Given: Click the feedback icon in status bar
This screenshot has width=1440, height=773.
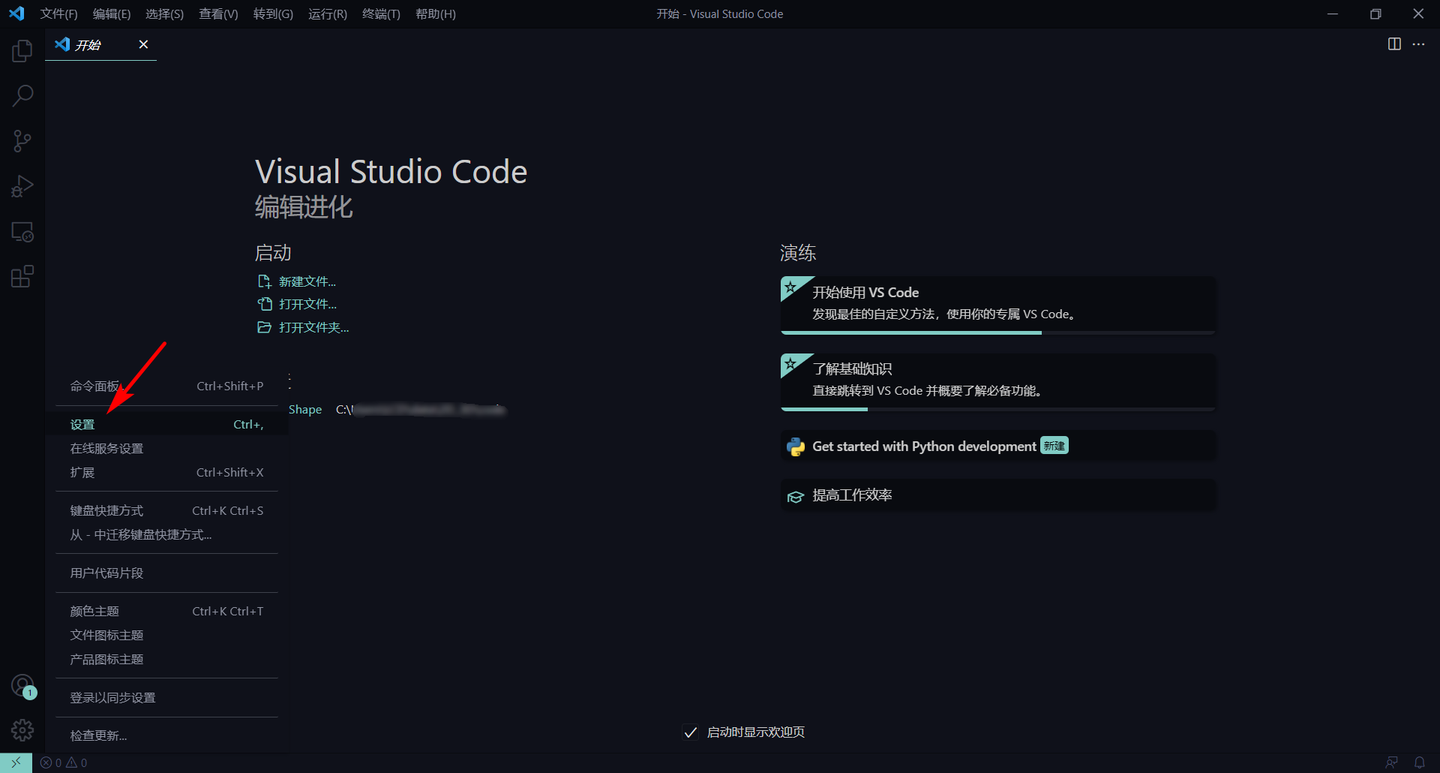Looking at the screenshot, I should click(x=1391, y=763).
